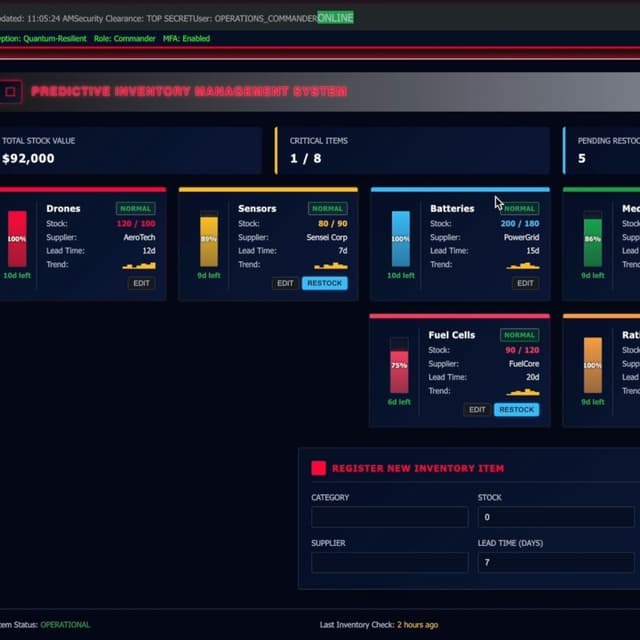The height and width of the screenshot is (640, 640).
Task: Click the Drones card title
Action: [x=63, y=209]
